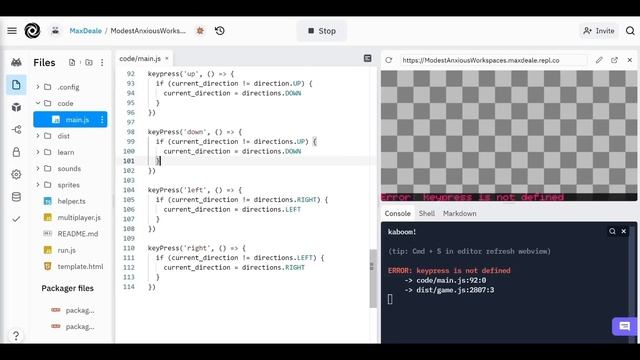This screenshot has height=360, width=640.
Task: Toggle the editor layout panel icon
Action: pyautogui.click(x=367, y=58)
